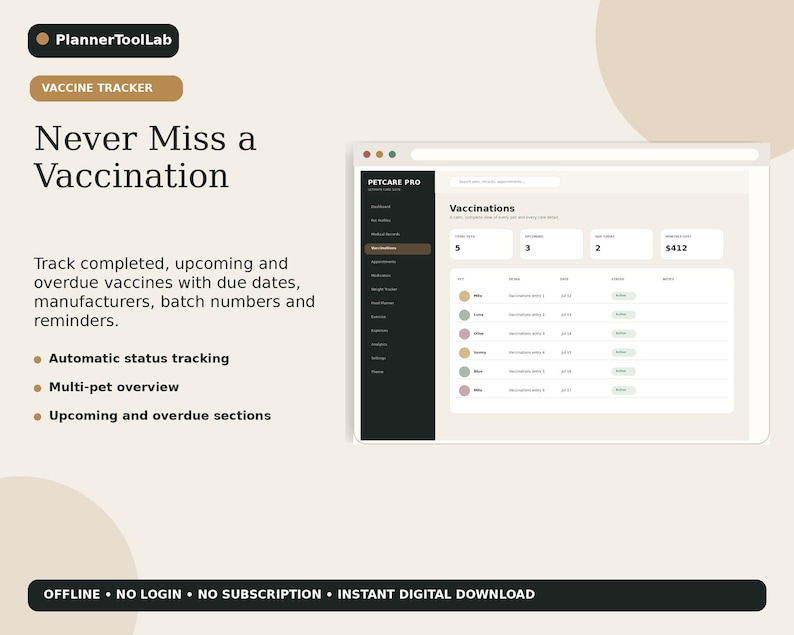Click the browser address bar in mockup
Image resolution: width=794 pixels, height=635 pixels.
pyautogui.click(x=585, y=154)
